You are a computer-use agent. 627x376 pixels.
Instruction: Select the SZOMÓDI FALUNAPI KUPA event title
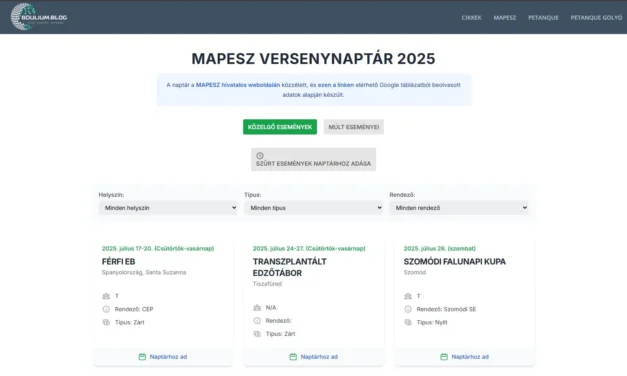(x=455, y=262)
